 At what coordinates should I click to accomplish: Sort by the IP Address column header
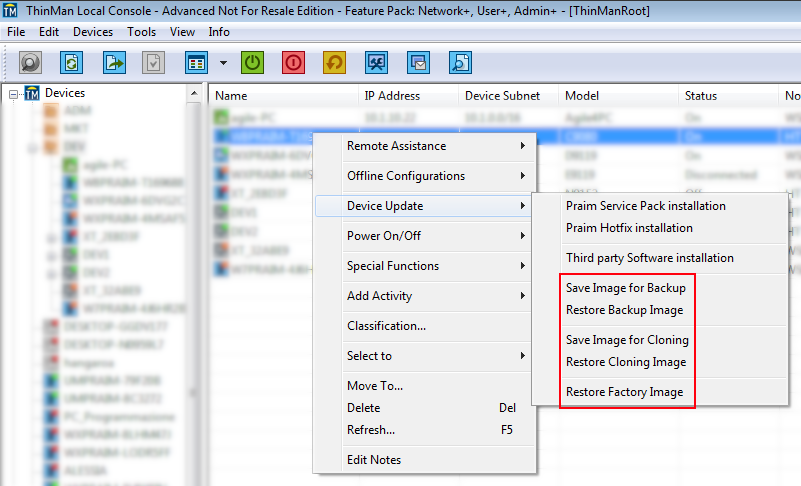point(408,96)
